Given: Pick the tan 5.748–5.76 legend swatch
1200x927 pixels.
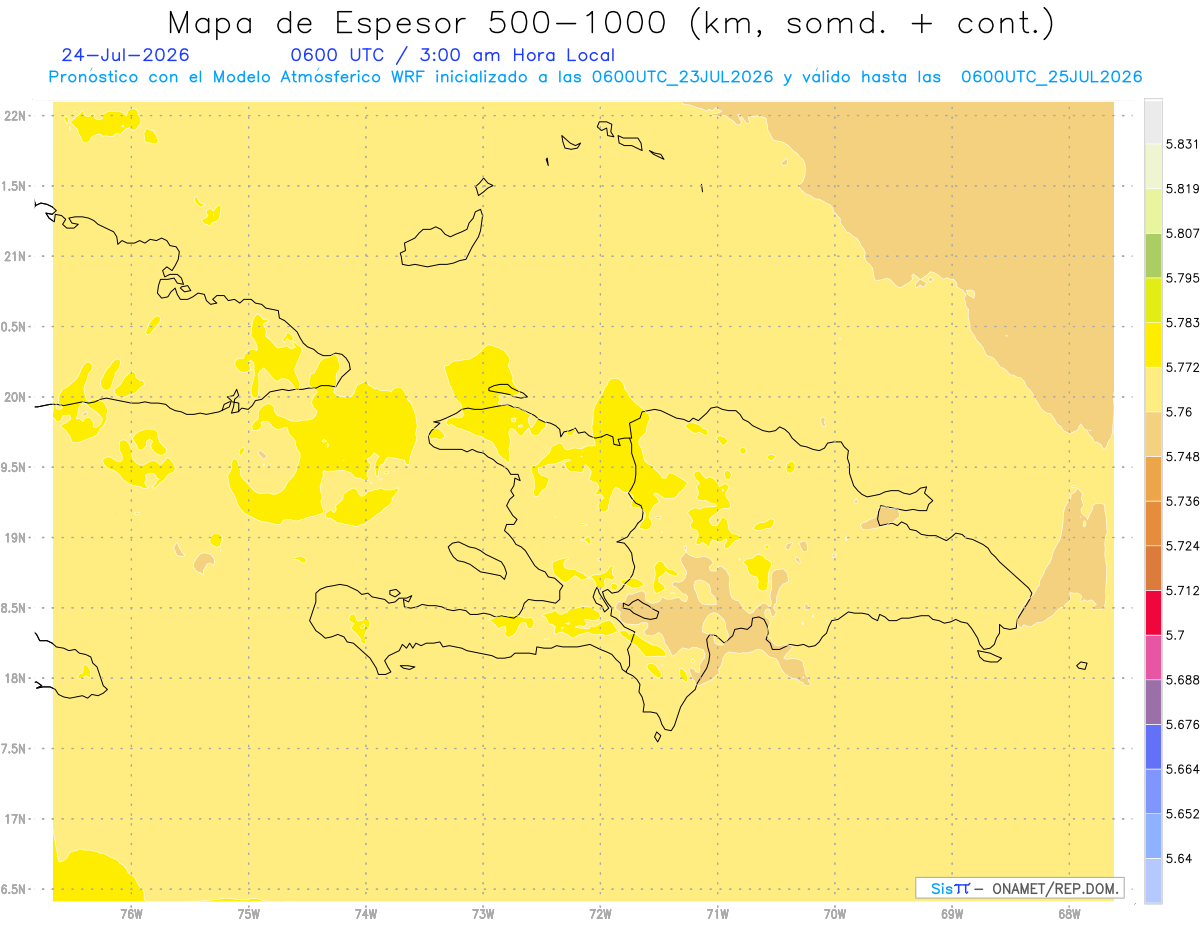Looking at the screenshot, I should click(x=1153, y=434).
